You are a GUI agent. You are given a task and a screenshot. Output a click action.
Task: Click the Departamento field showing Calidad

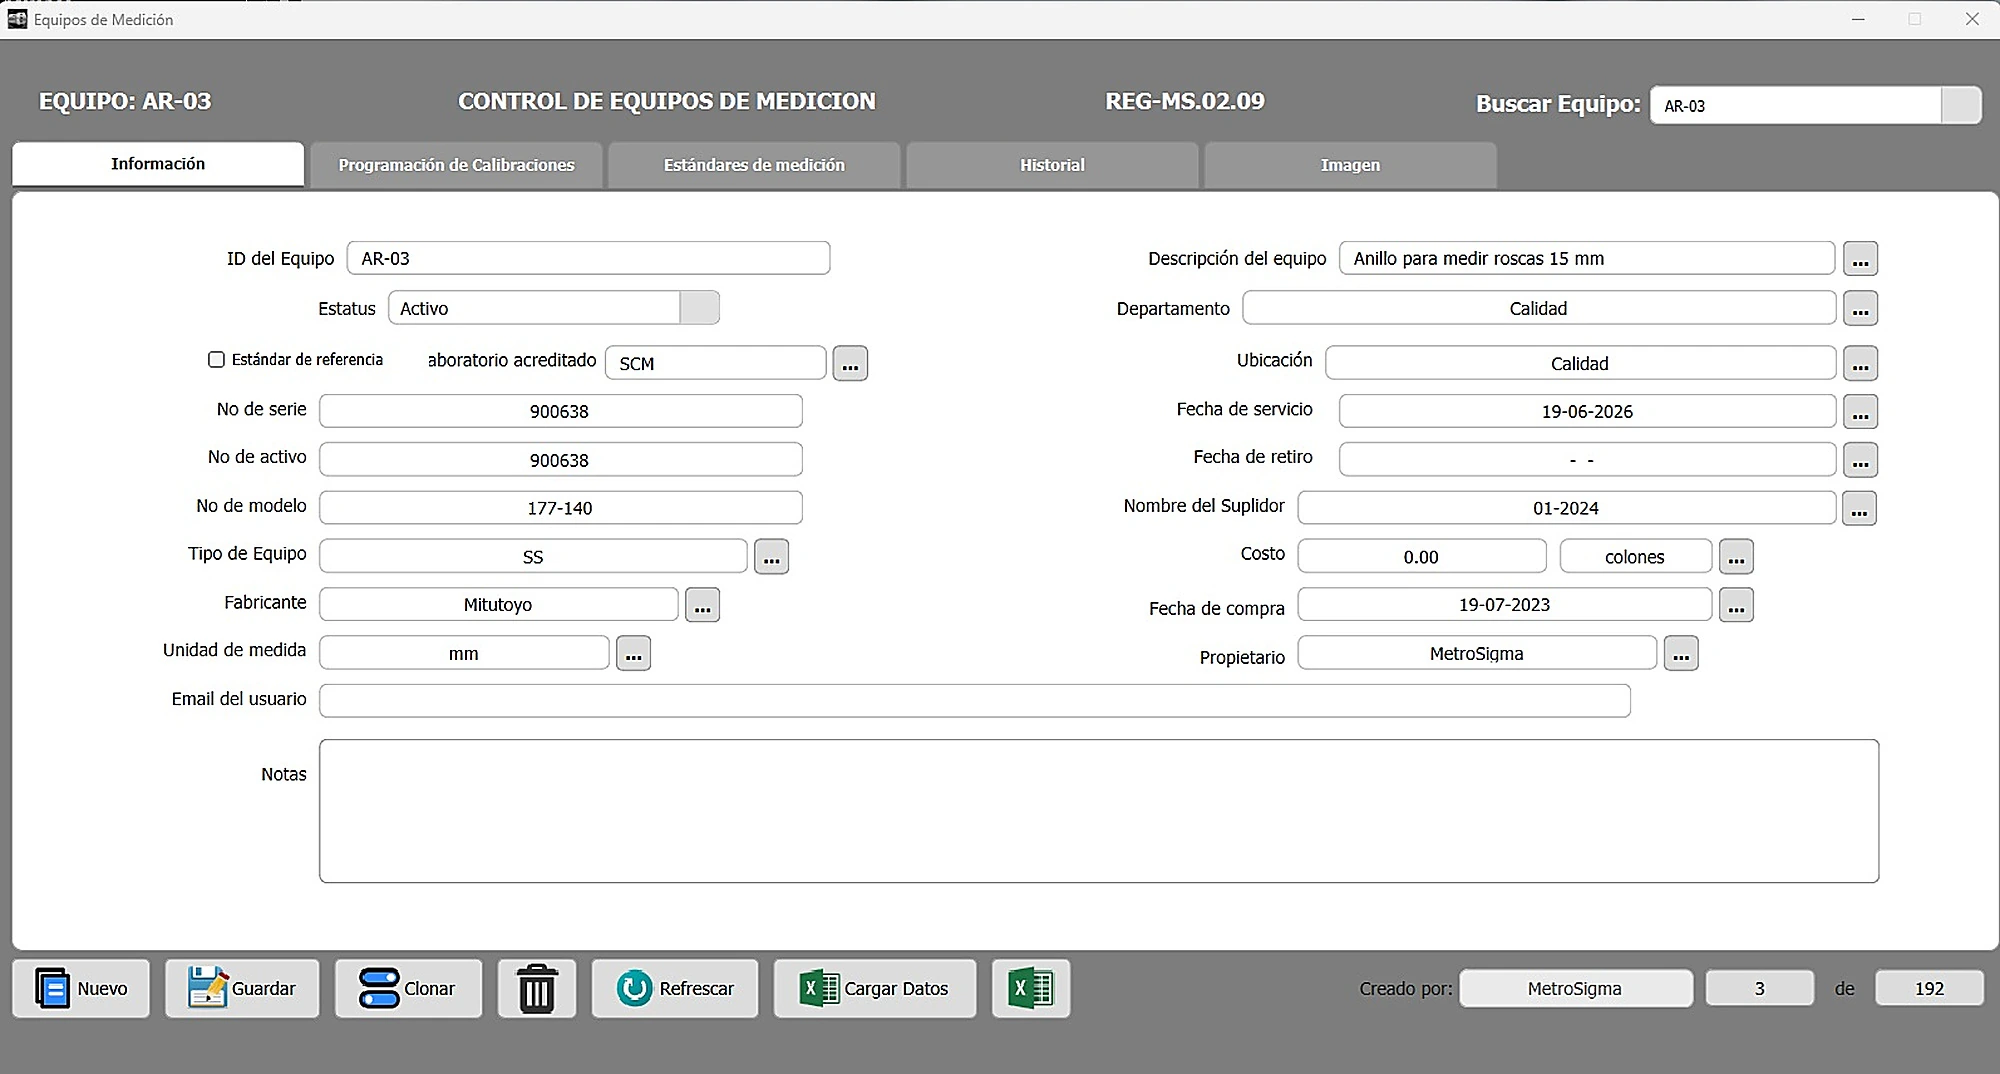click(x=1538, y=308)
